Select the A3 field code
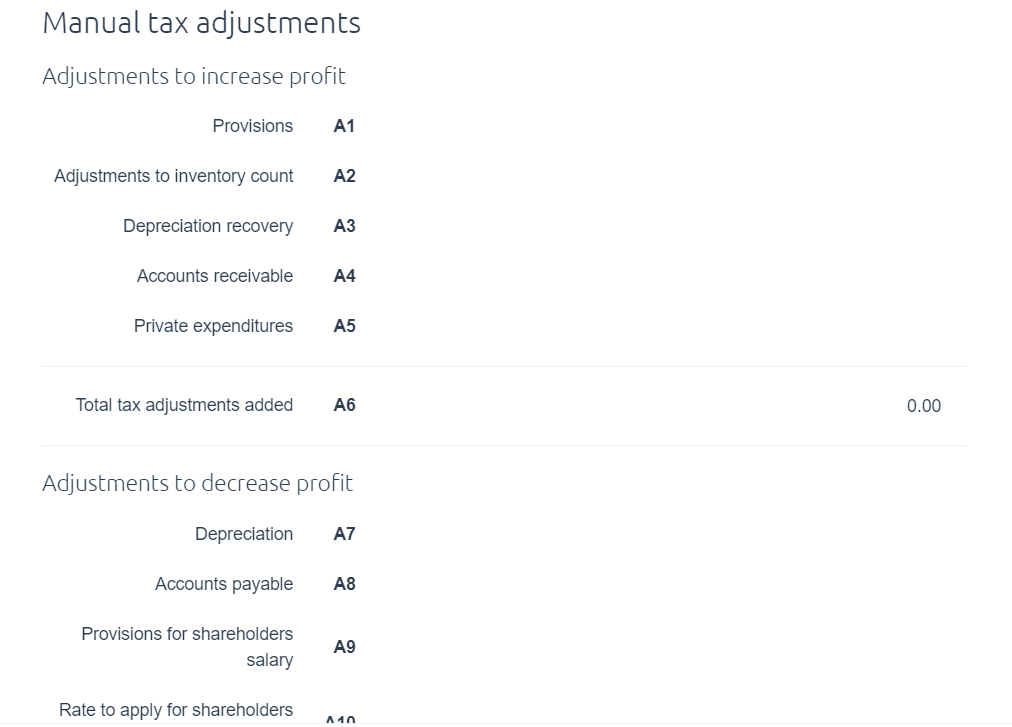The height and width of the screenshot is (727, 1012). coord(344,226)
